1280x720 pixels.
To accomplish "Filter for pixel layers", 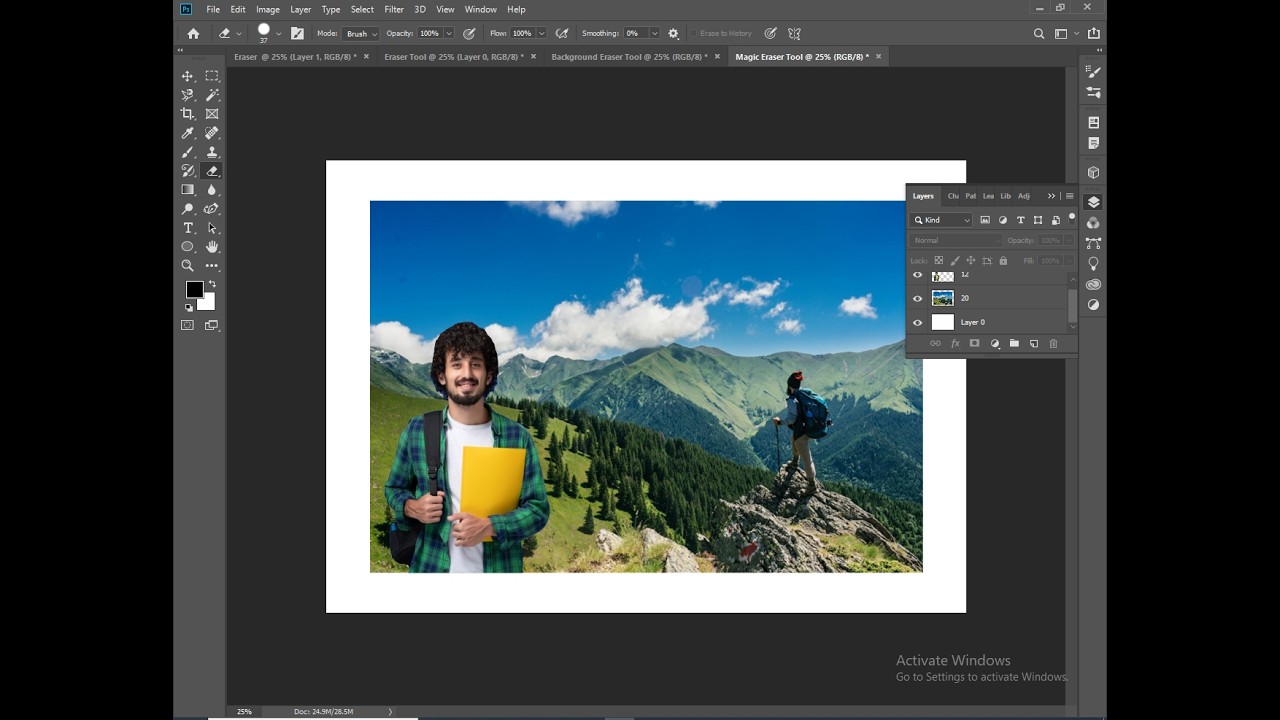I will tap(985, 220).
